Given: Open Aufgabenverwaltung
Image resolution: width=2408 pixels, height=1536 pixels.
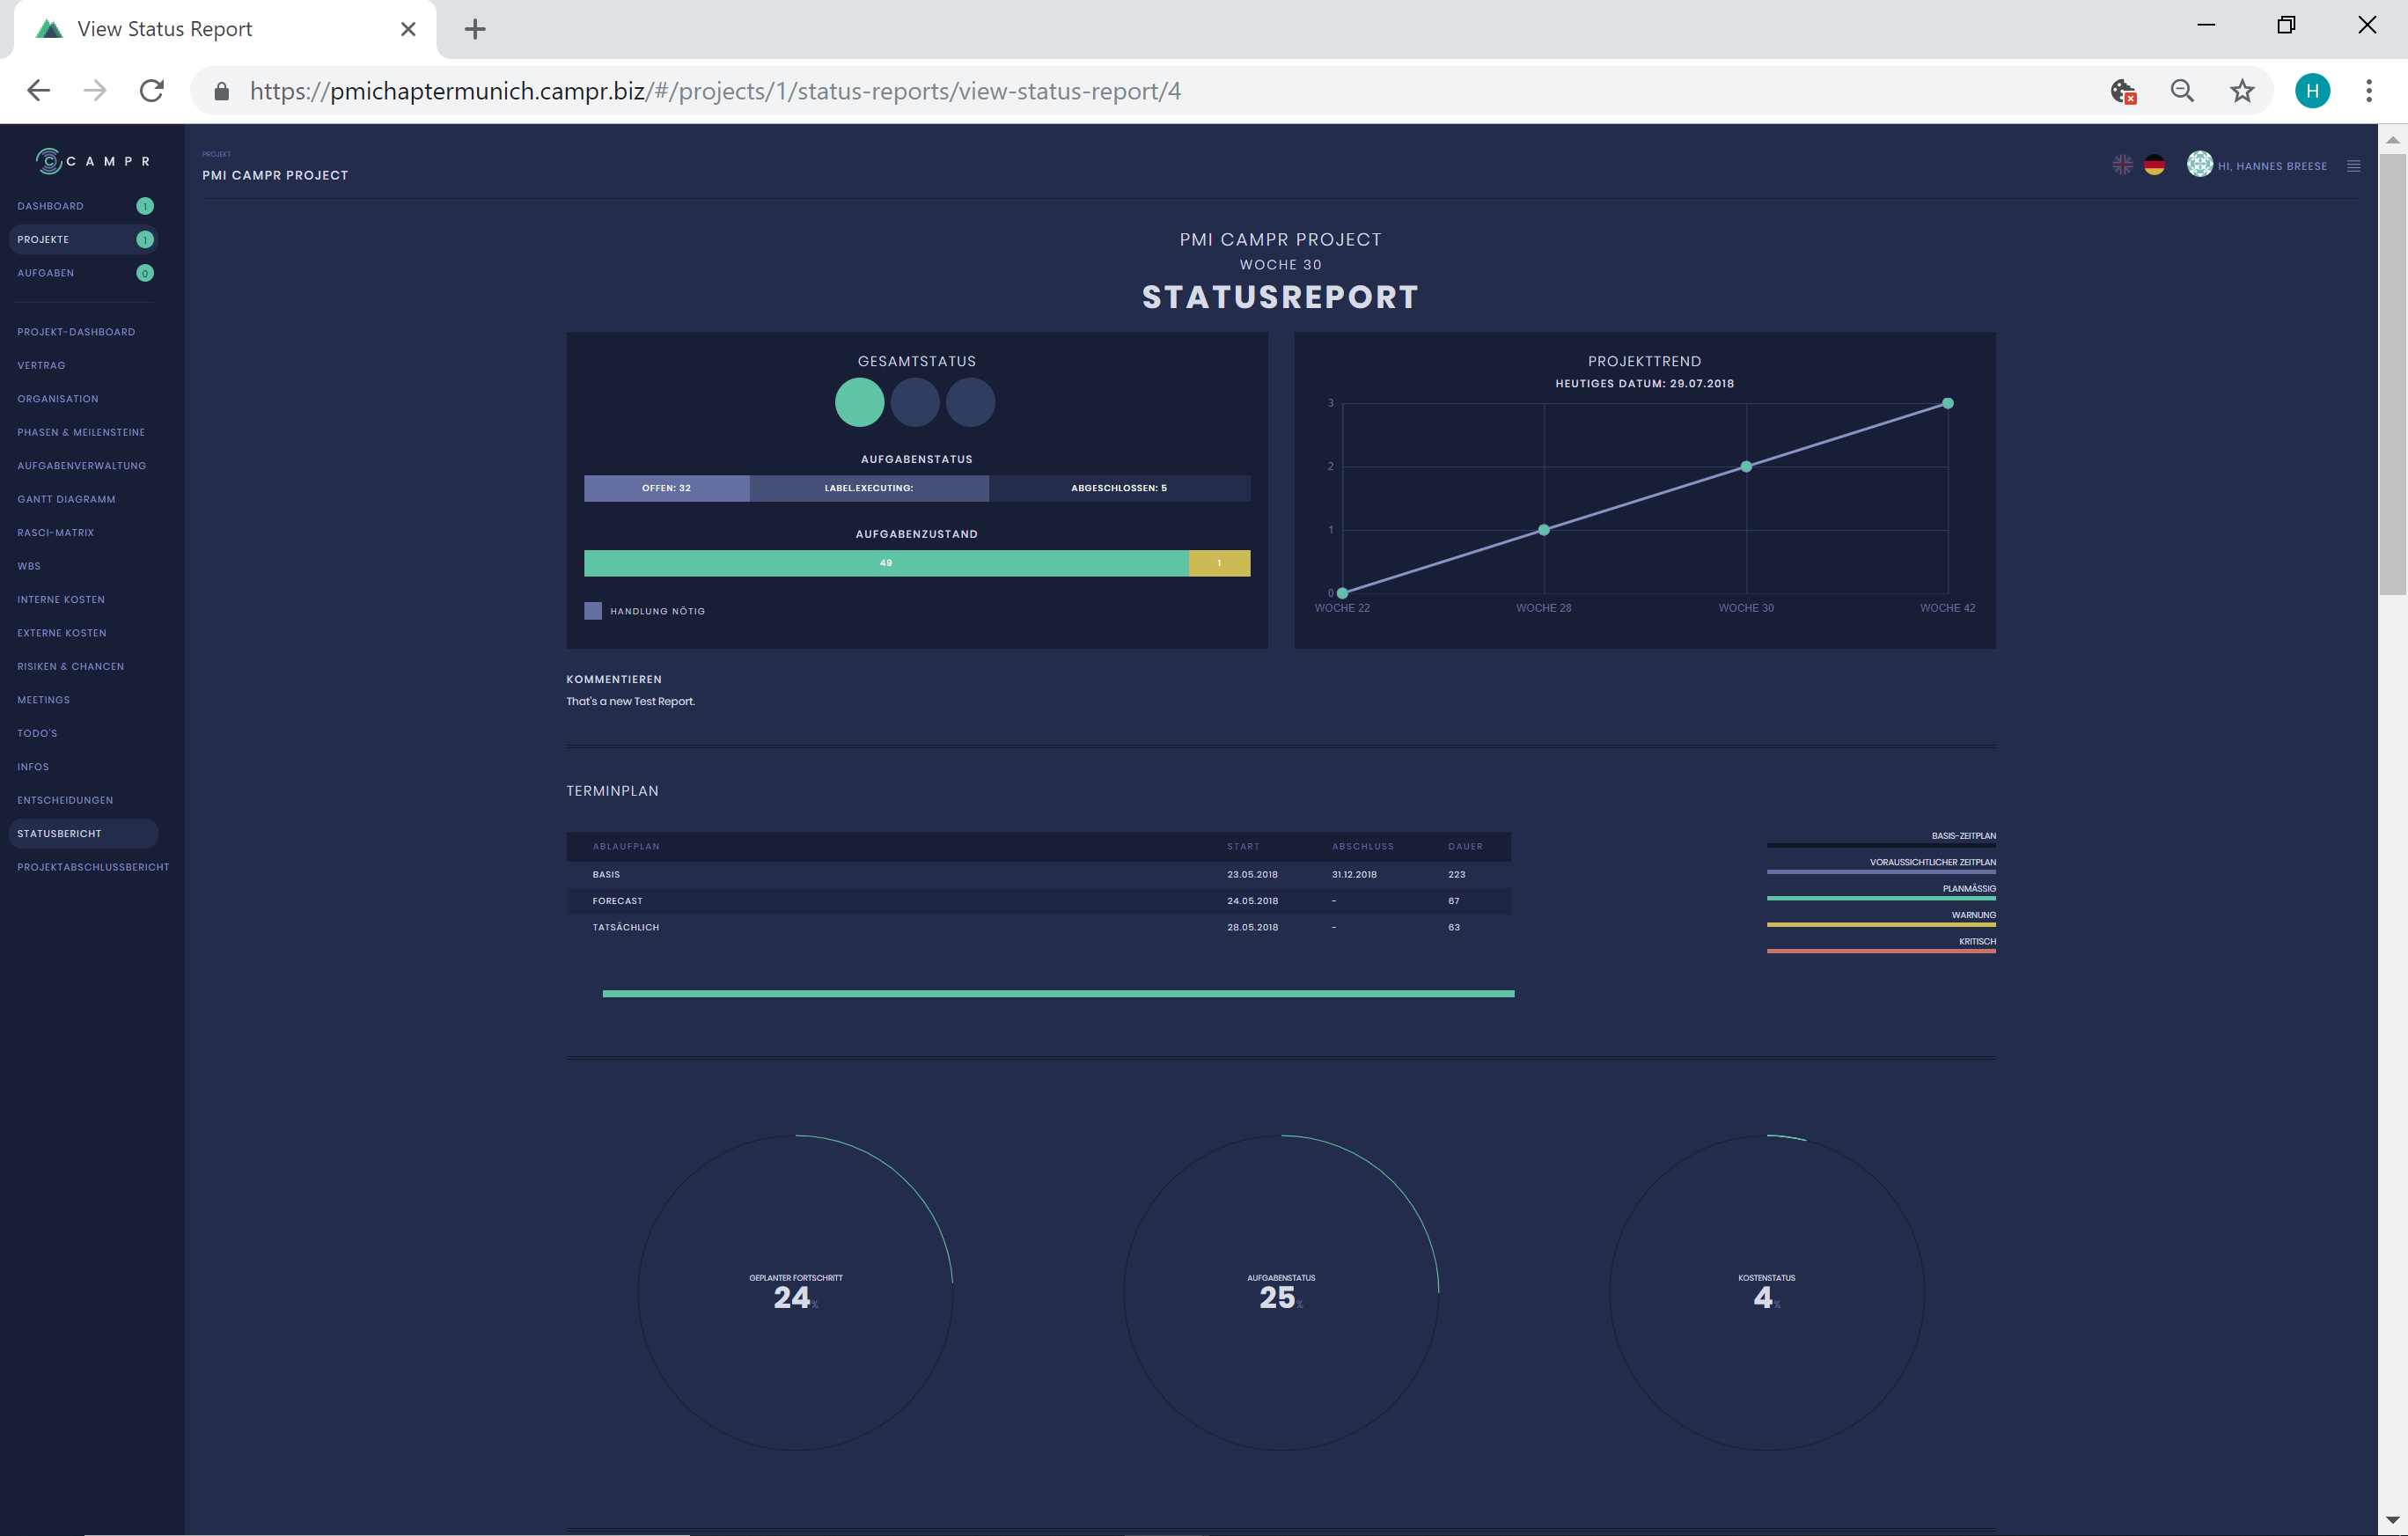Looking at the screenshot, I should tap(82, 466).
